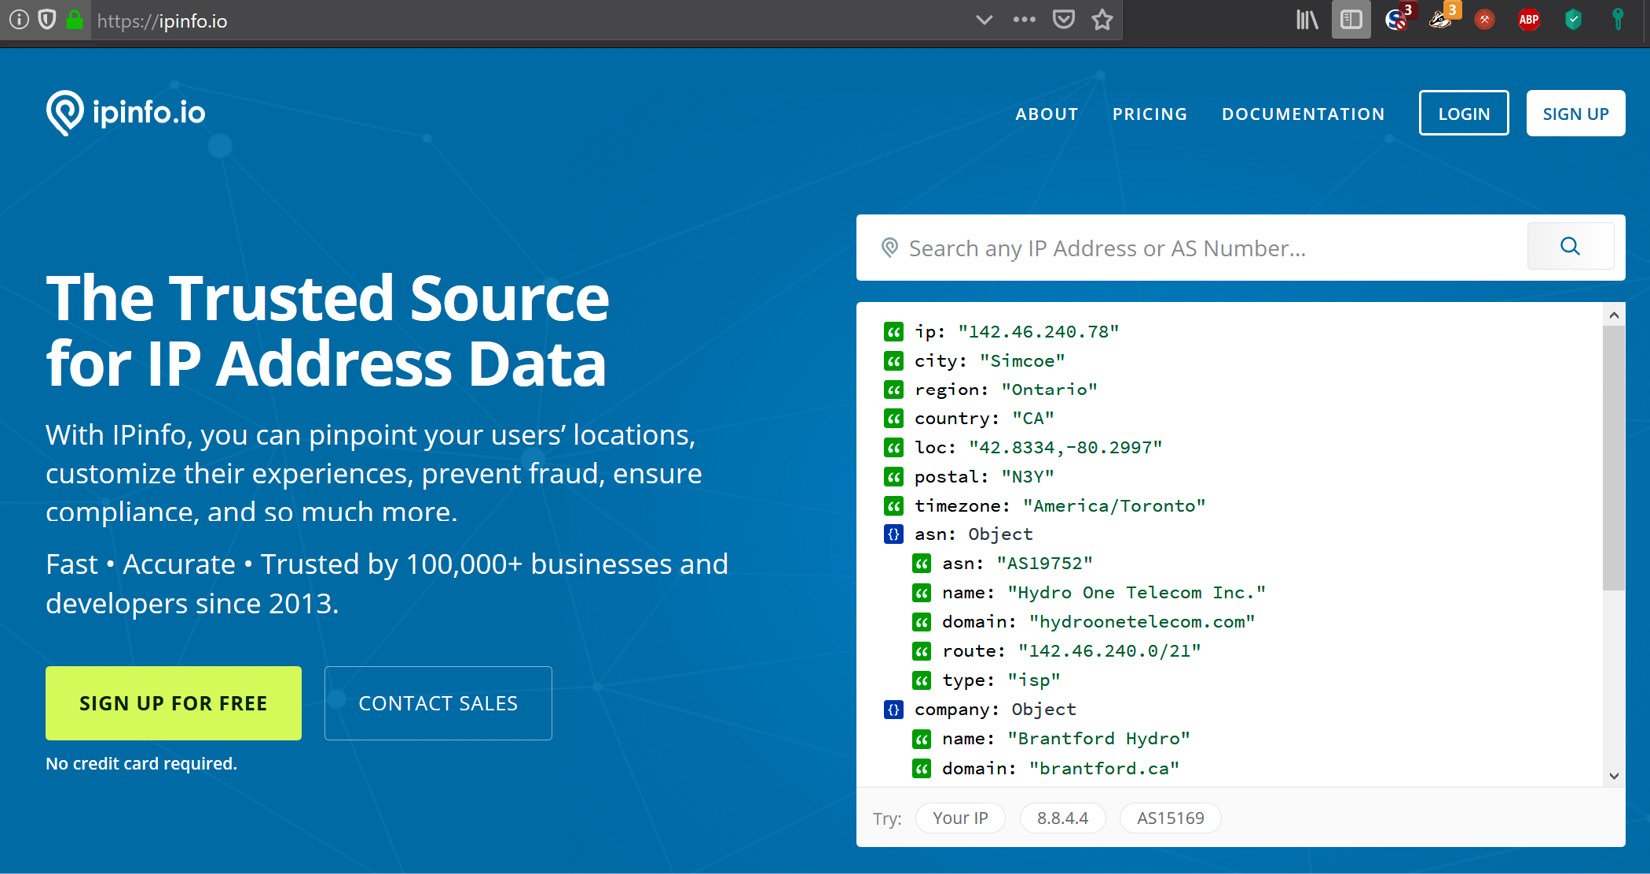Open the DOCUMENTATION menu item
The height and width of the screenshot is (874, 1650).
[1303, 114]
